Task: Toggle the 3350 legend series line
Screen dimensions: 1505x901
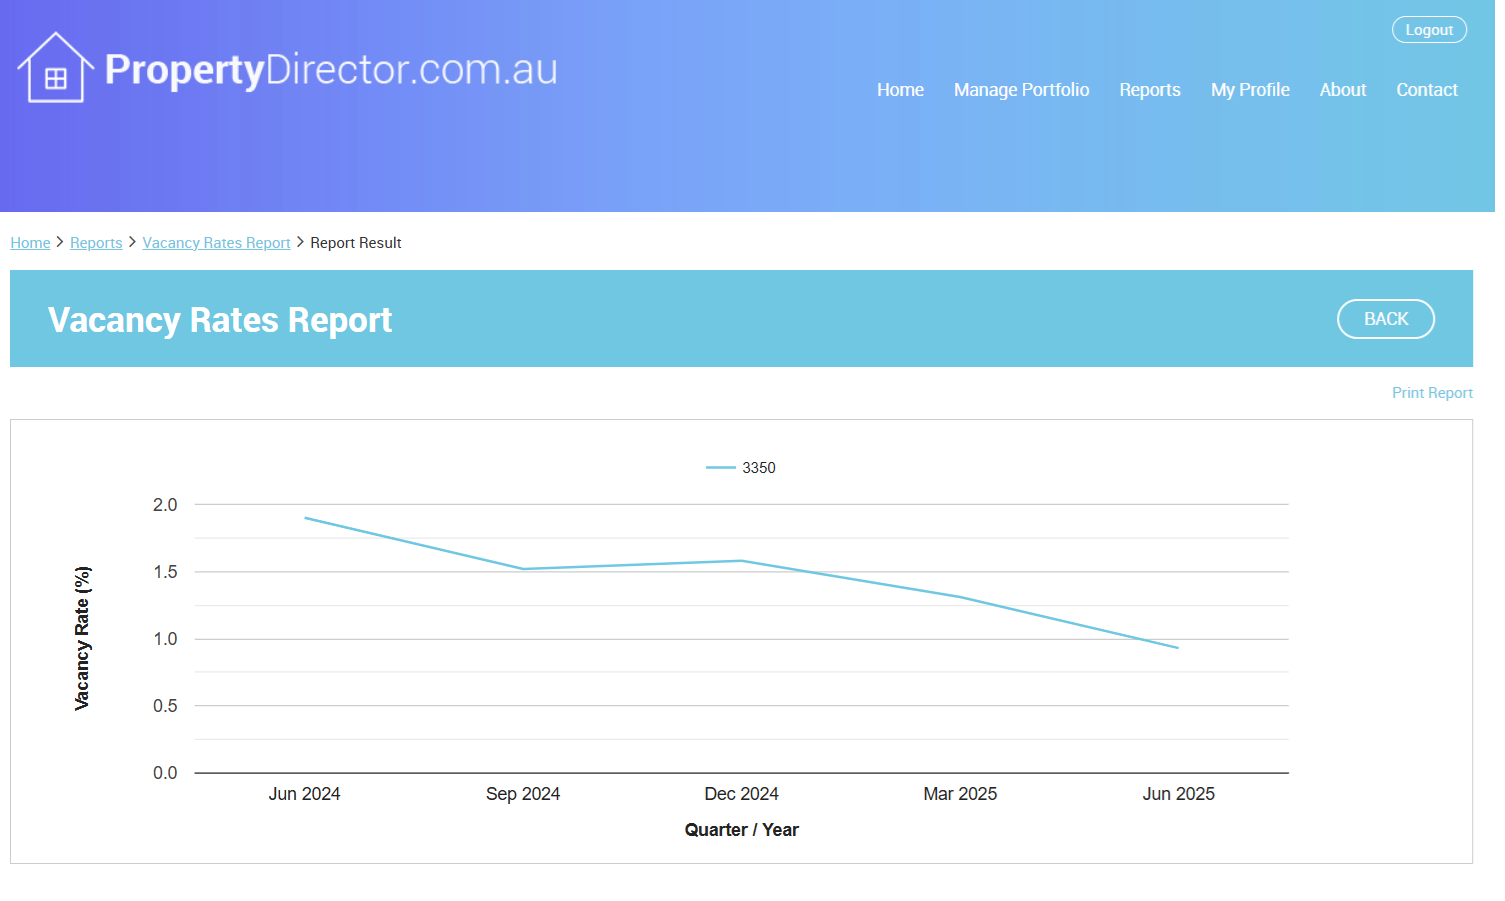Action: point(720,468)
